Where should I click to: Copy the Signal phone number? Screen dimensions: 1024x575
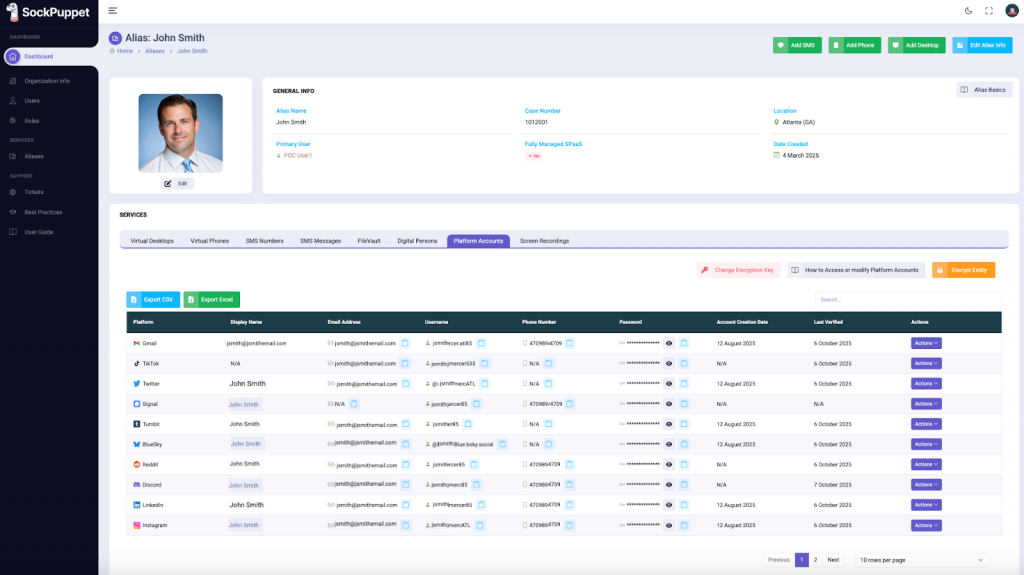click(570, 404)
